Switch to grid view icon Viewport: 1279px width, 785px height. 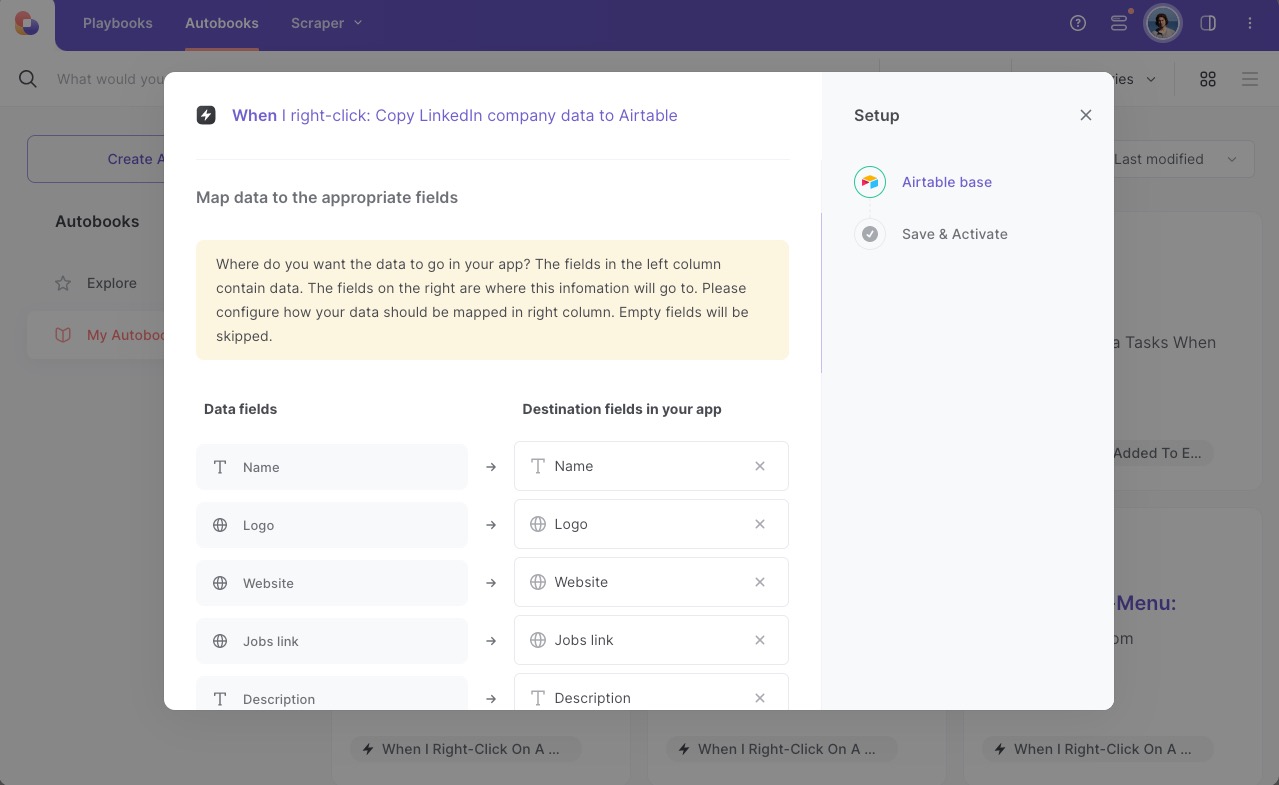pyautogui.click(x=1208, y=79)
